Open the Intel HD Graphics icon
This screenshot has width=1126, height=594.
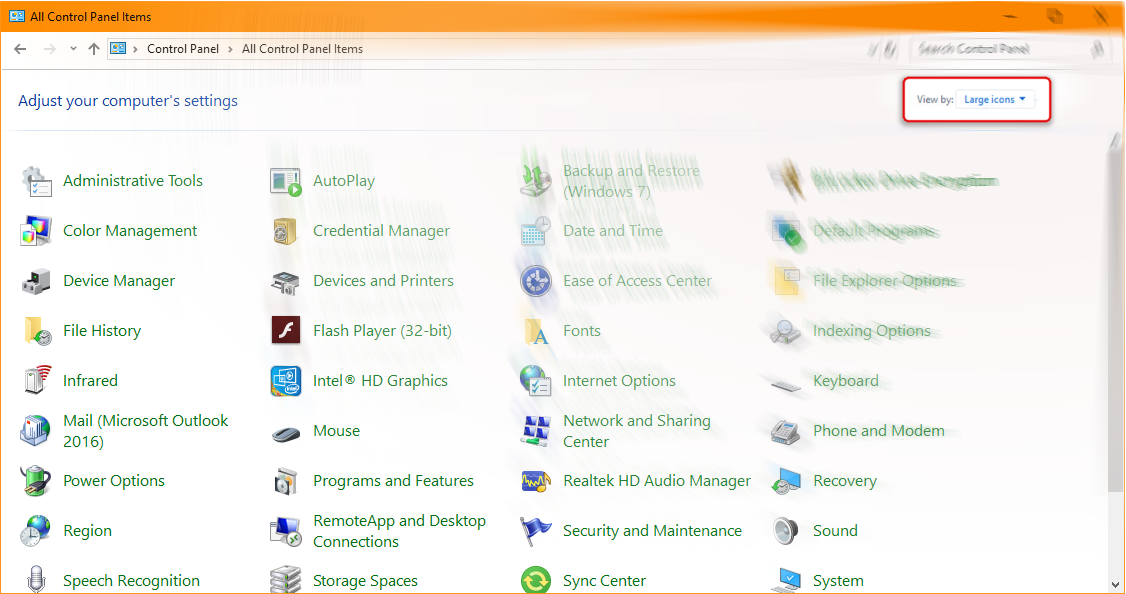point(286,381)
